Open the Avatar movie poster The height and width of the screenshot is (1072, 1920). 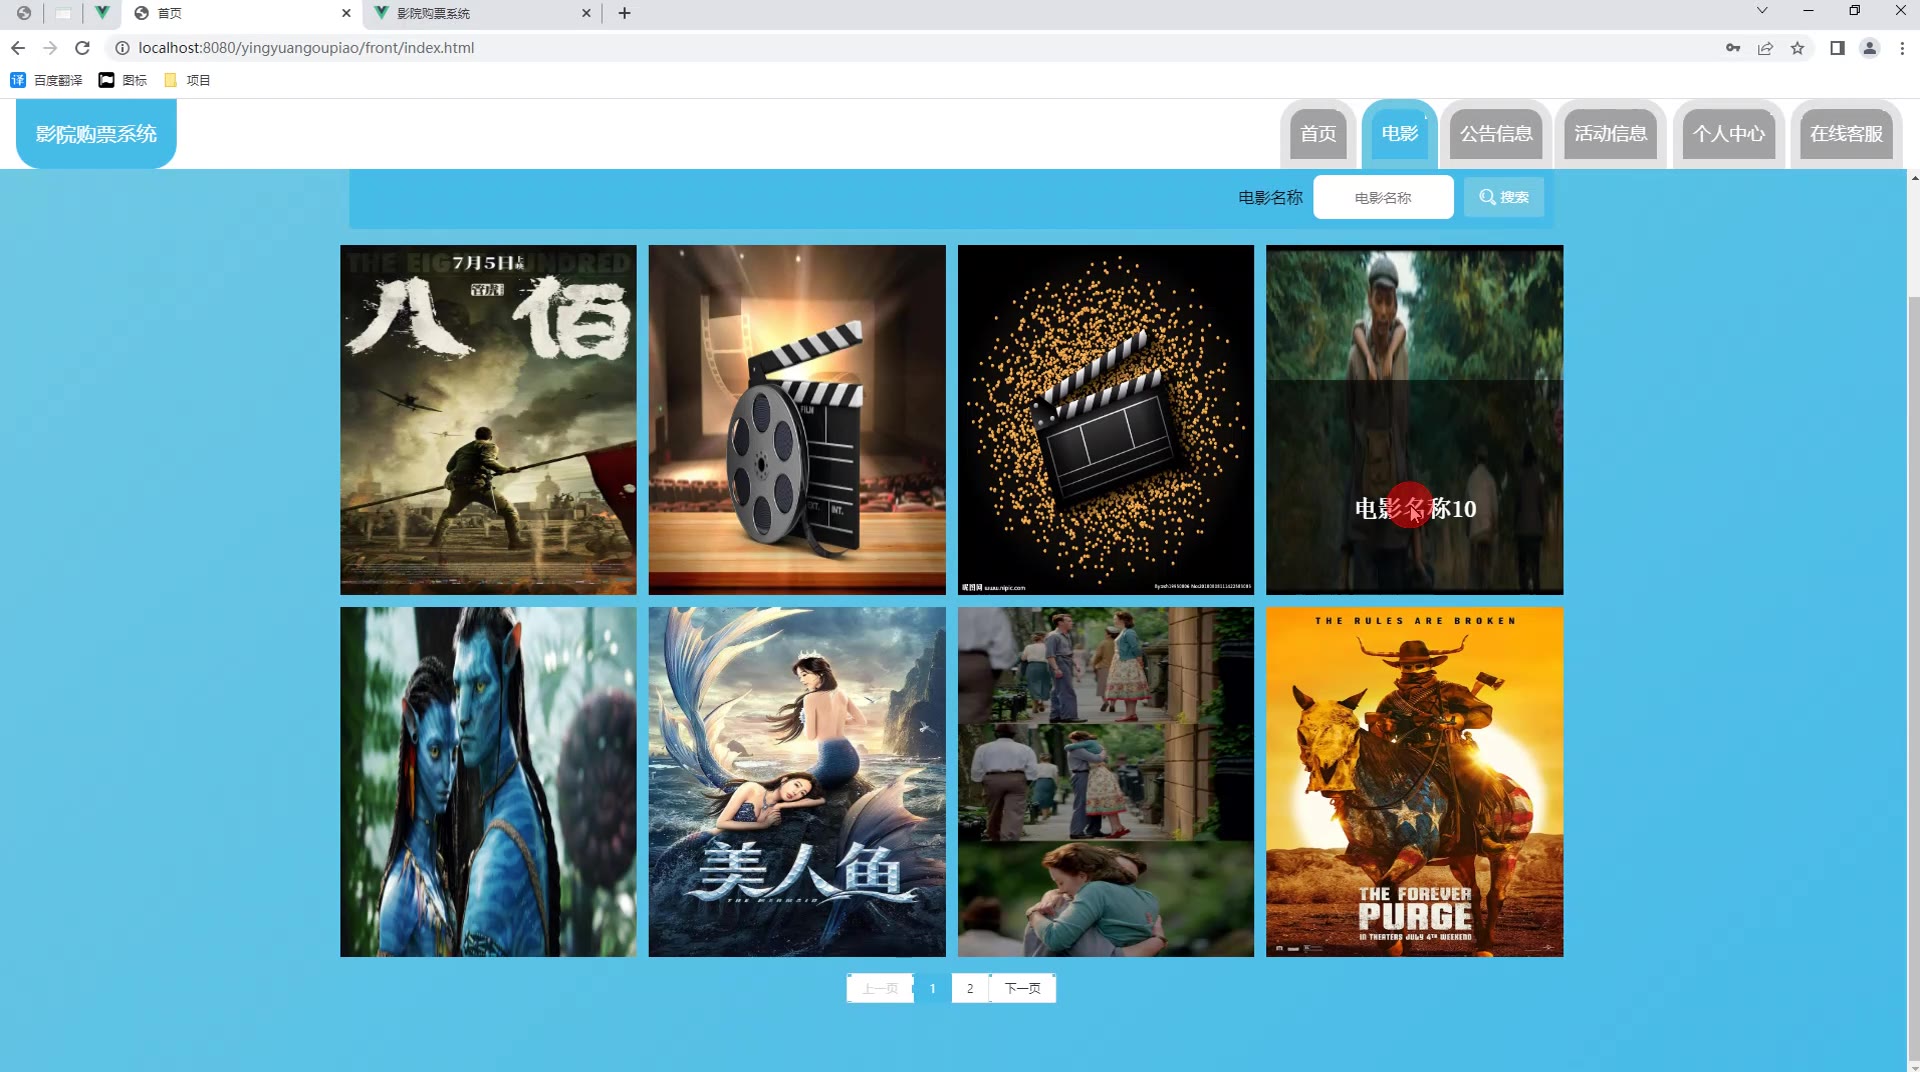pos(488,782)
